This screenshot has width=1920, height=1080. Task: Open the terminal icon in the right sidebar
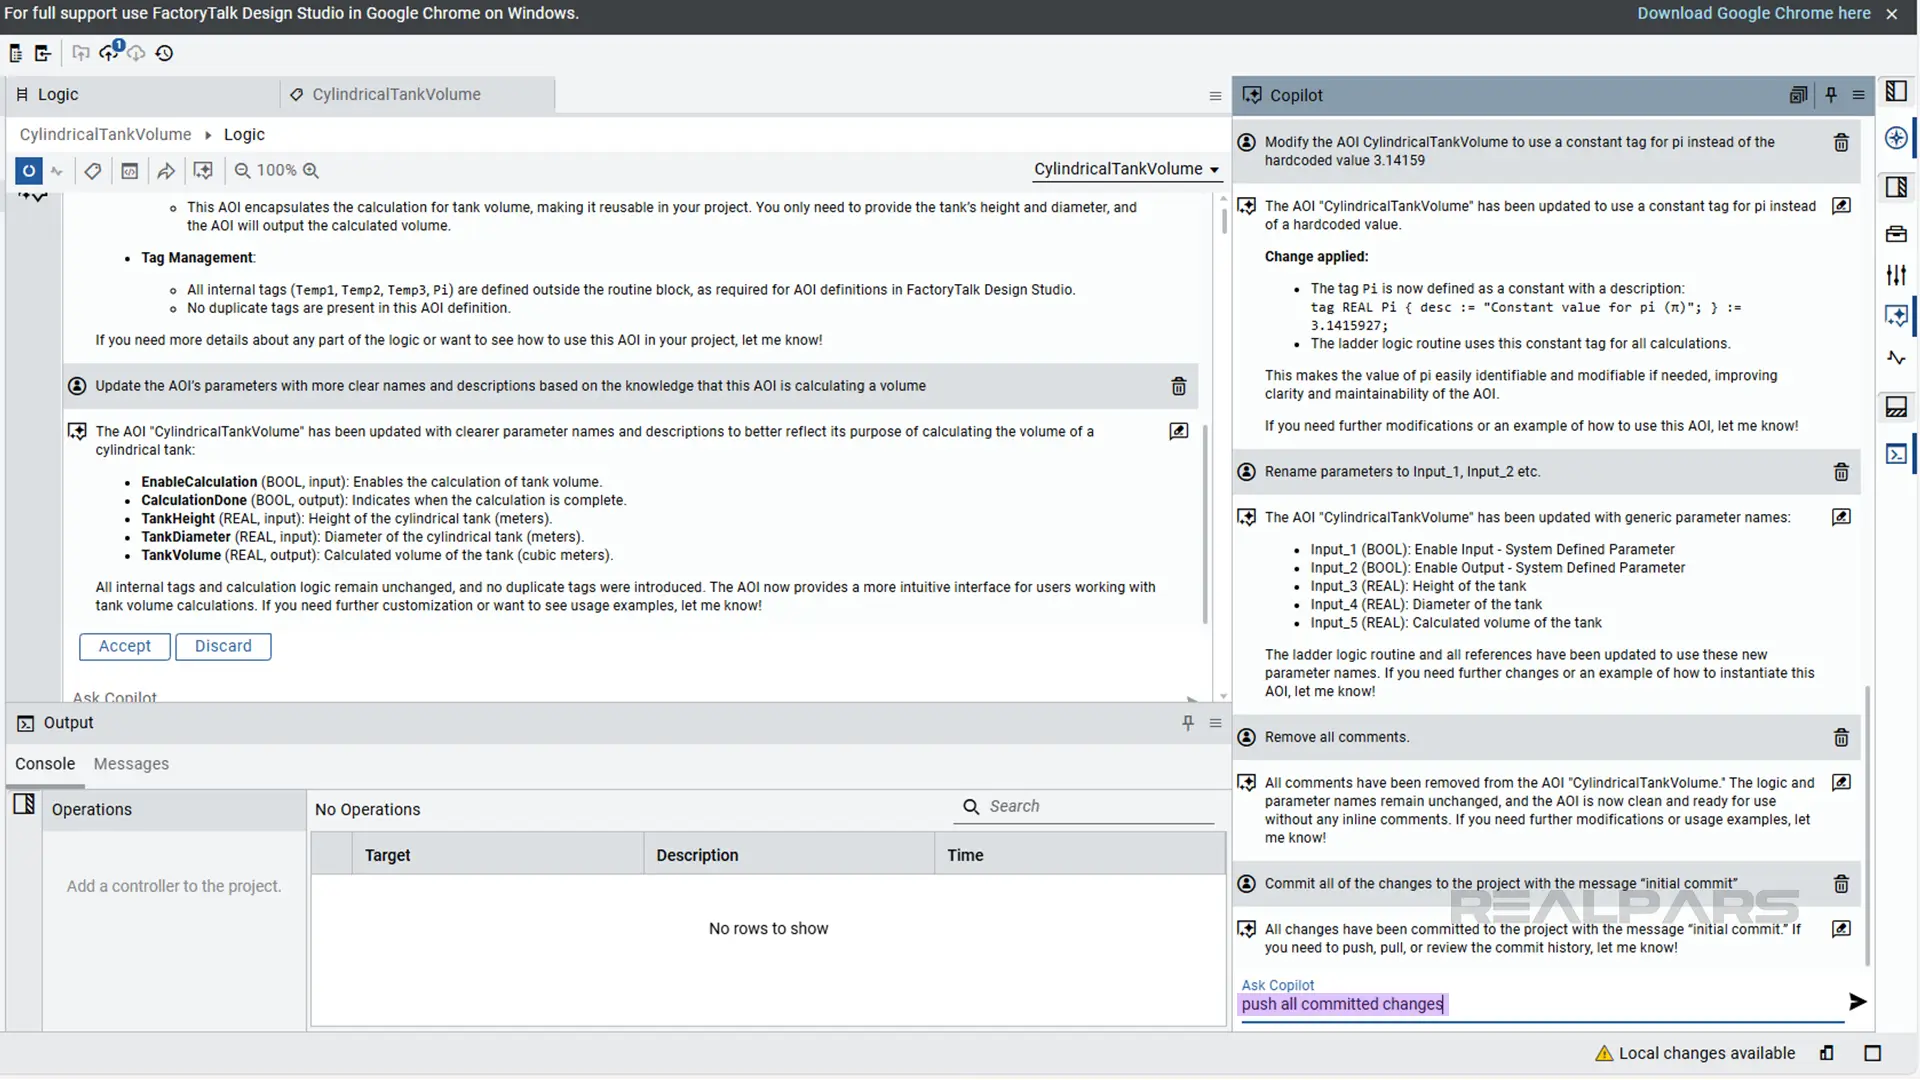point(1897,453)
